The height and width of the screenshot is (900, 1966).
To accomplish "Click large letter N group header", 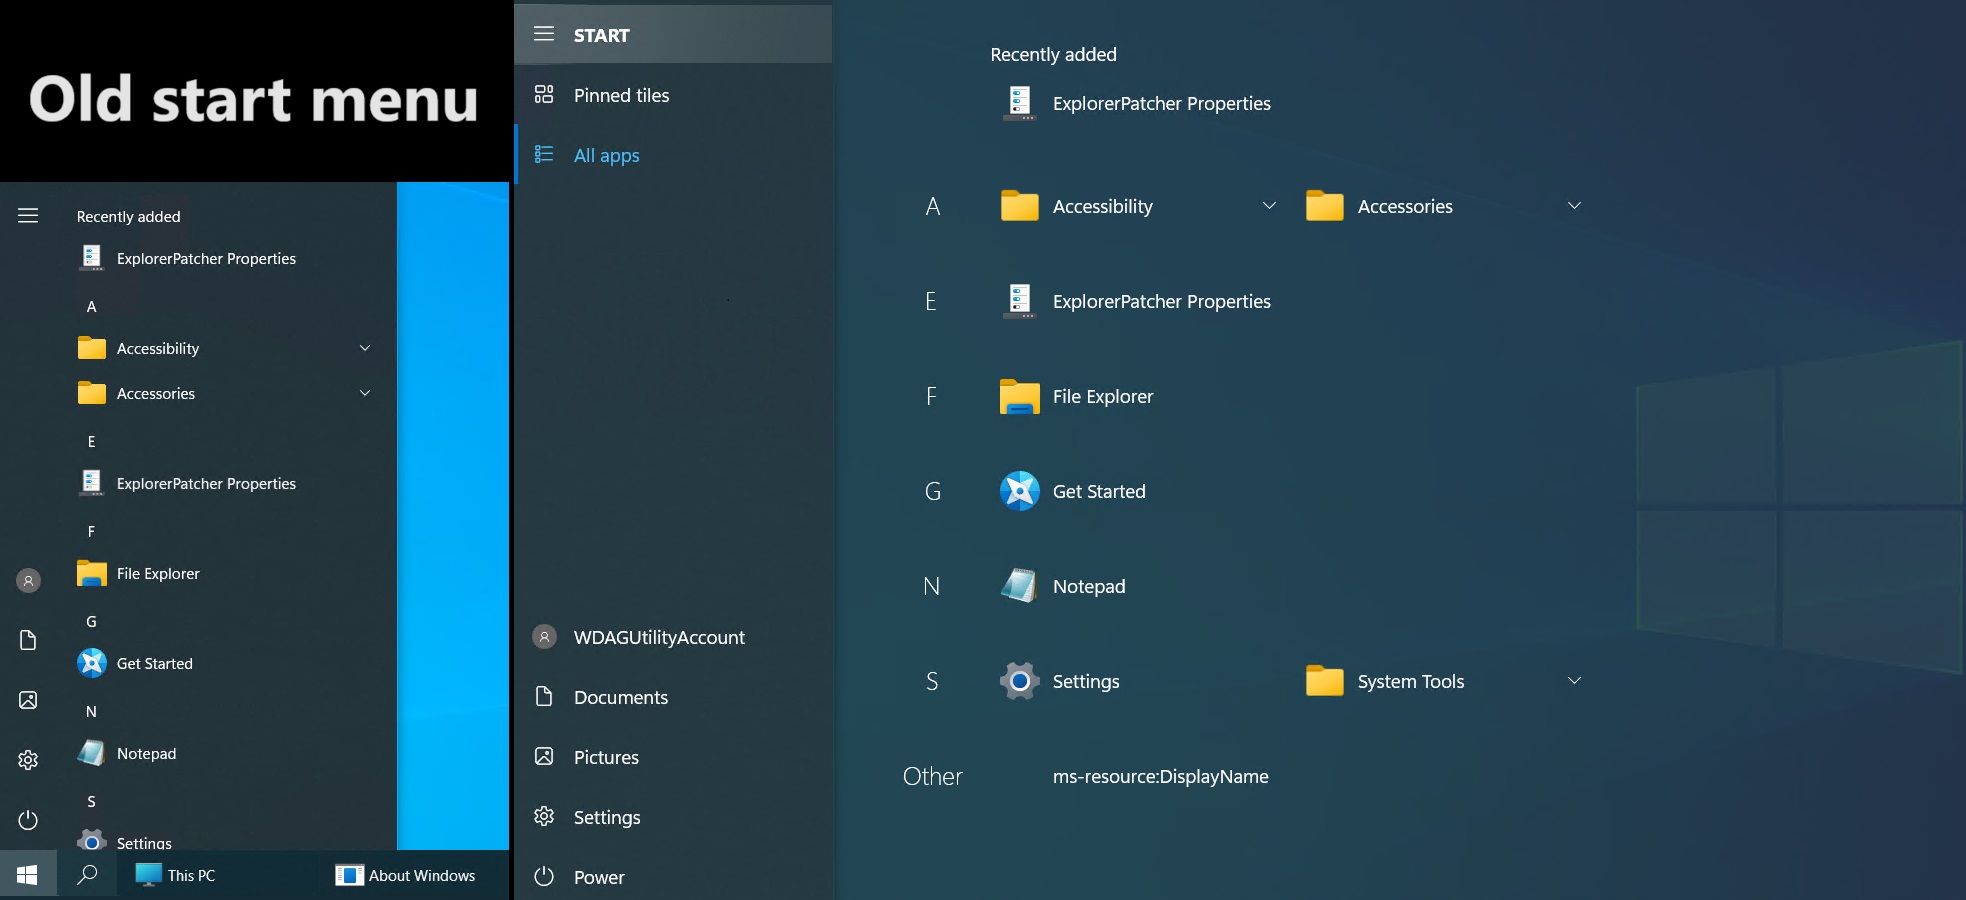I will pos(932,586).
